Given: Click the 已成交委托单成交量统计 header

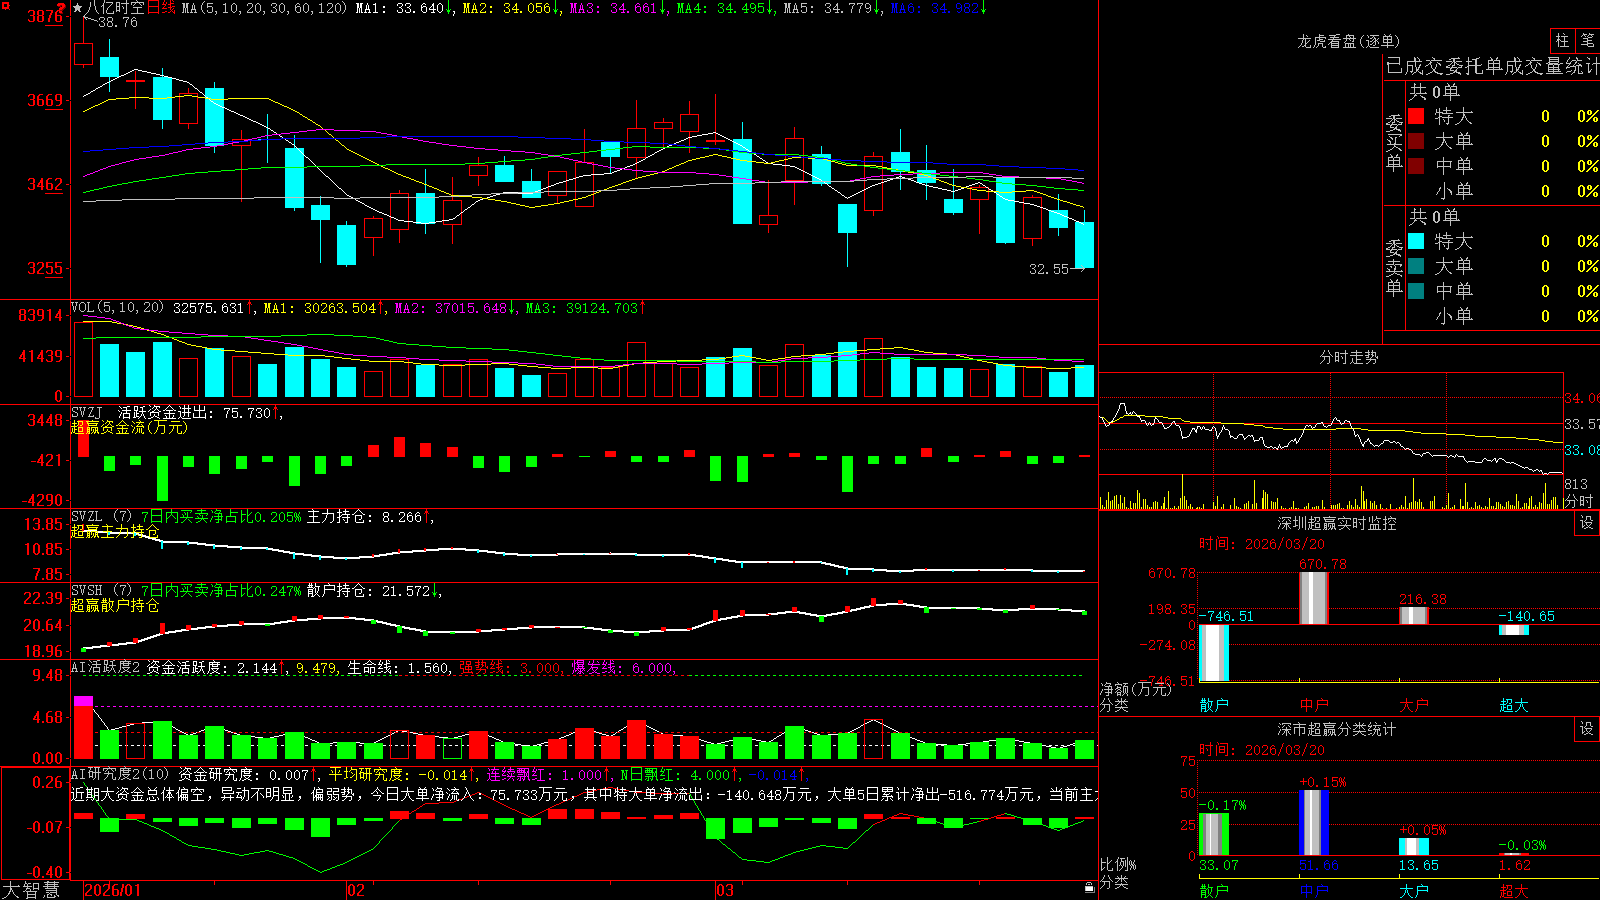Looking at the screenshot, I should coord(1492,66).
